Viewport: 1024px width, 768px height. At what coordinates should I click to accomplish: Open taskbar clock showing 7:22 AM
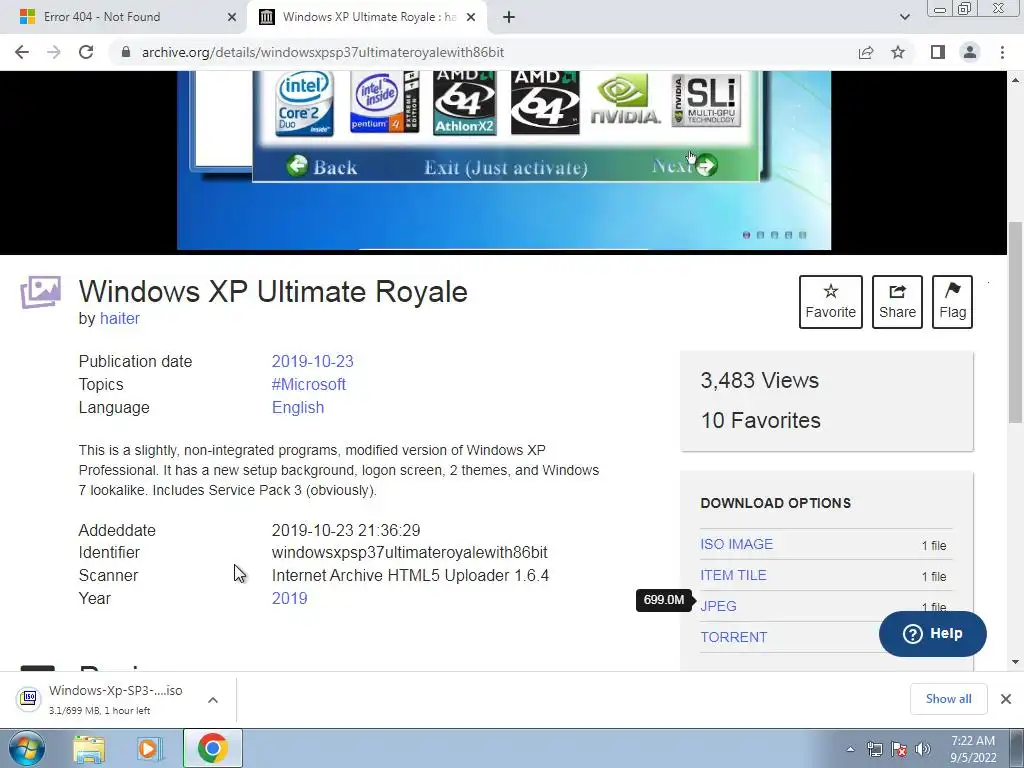pyautogui.click(x=973, y=749)
